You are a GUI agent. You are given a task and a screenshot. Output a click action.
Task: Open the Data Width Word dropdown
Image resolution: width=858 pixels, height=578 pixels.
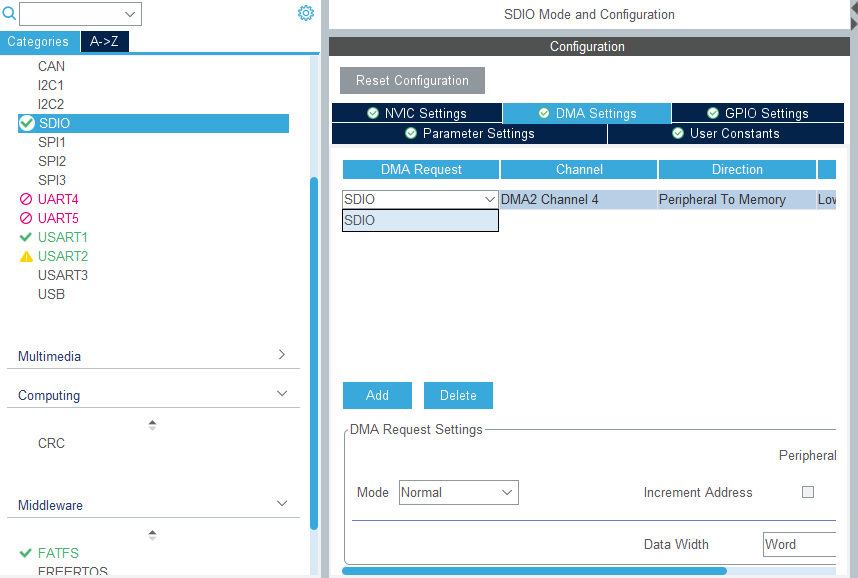click(799, 545)
